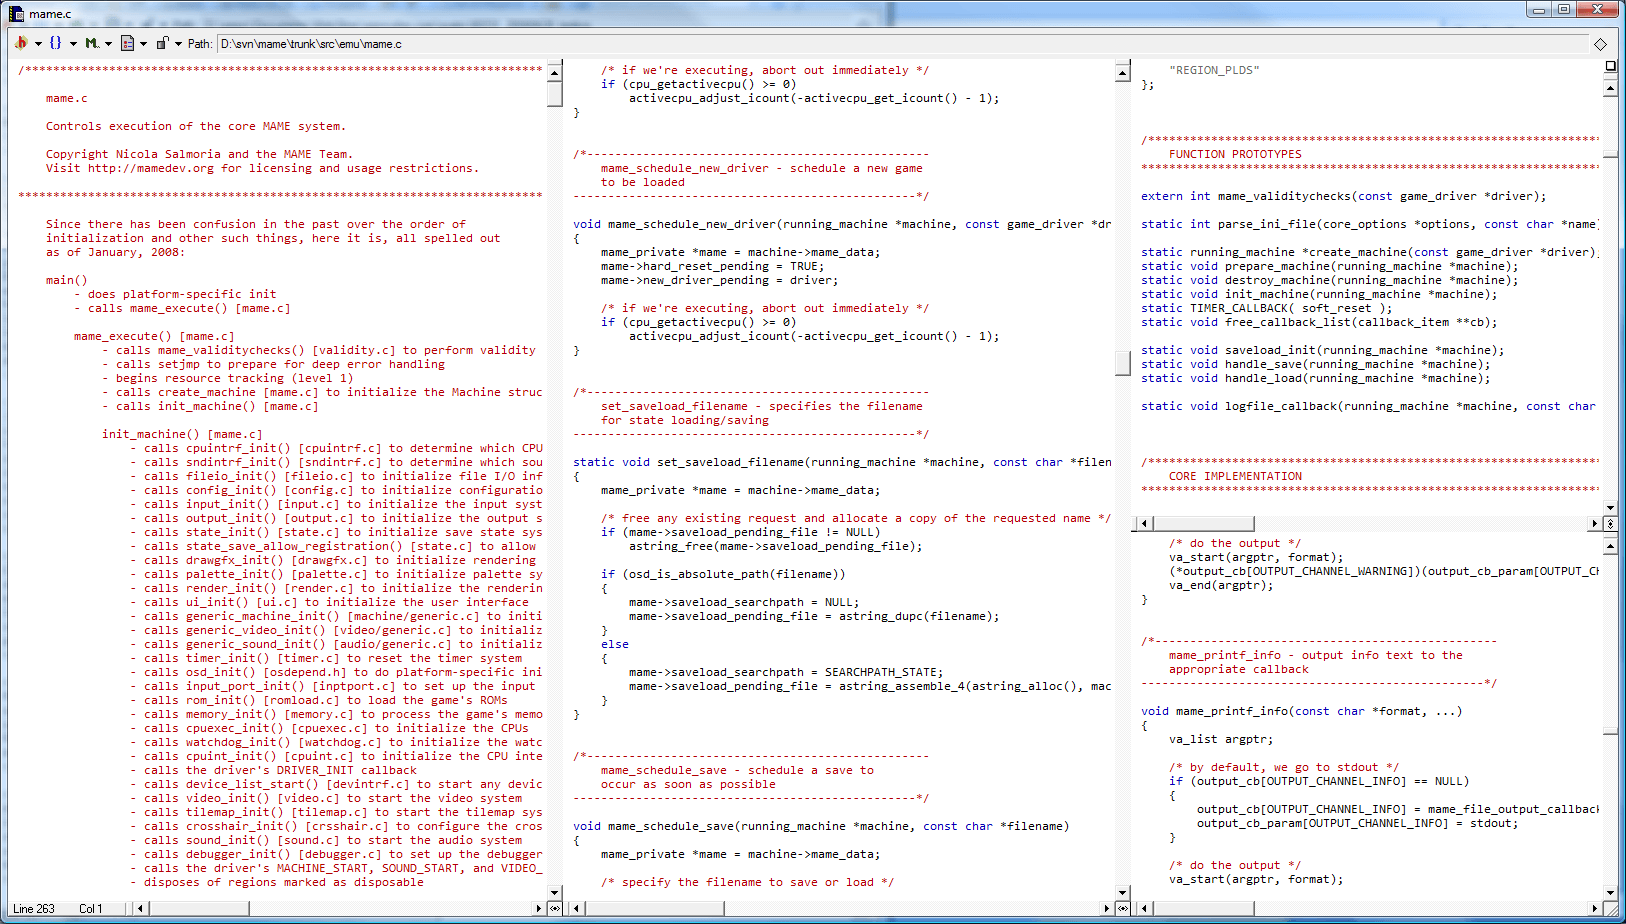Click left pane horizontal scrollbar thumb
The height and width of the screenshot is (924, 1626).
[x=200, y=908]
